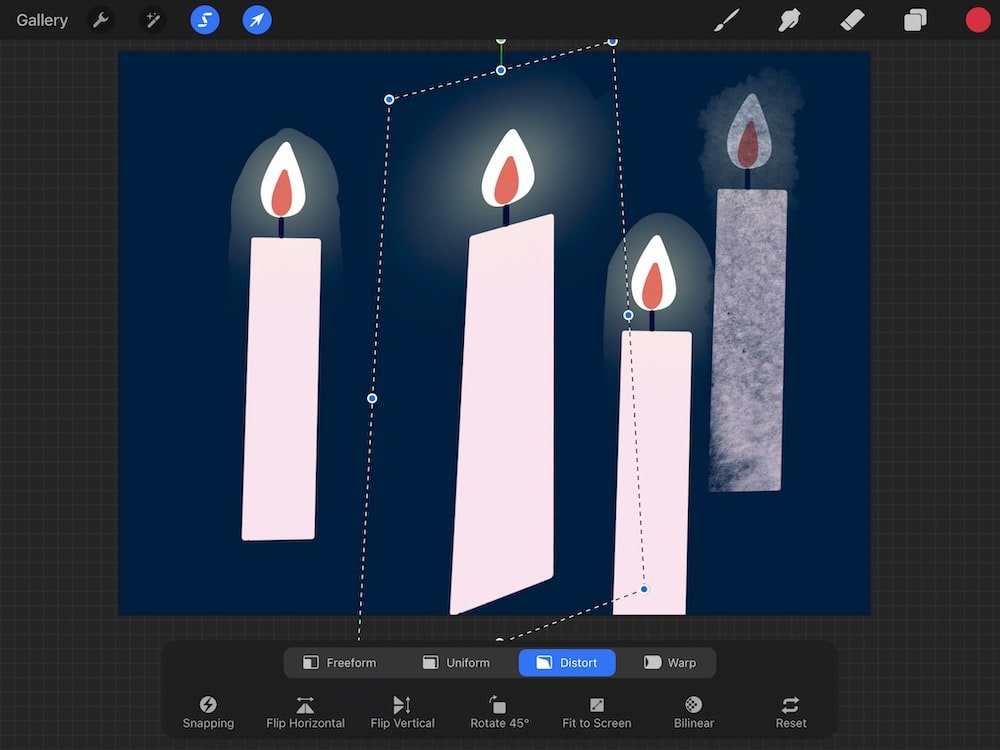
Task: Reset the current transformation
Action: [790, 712]
